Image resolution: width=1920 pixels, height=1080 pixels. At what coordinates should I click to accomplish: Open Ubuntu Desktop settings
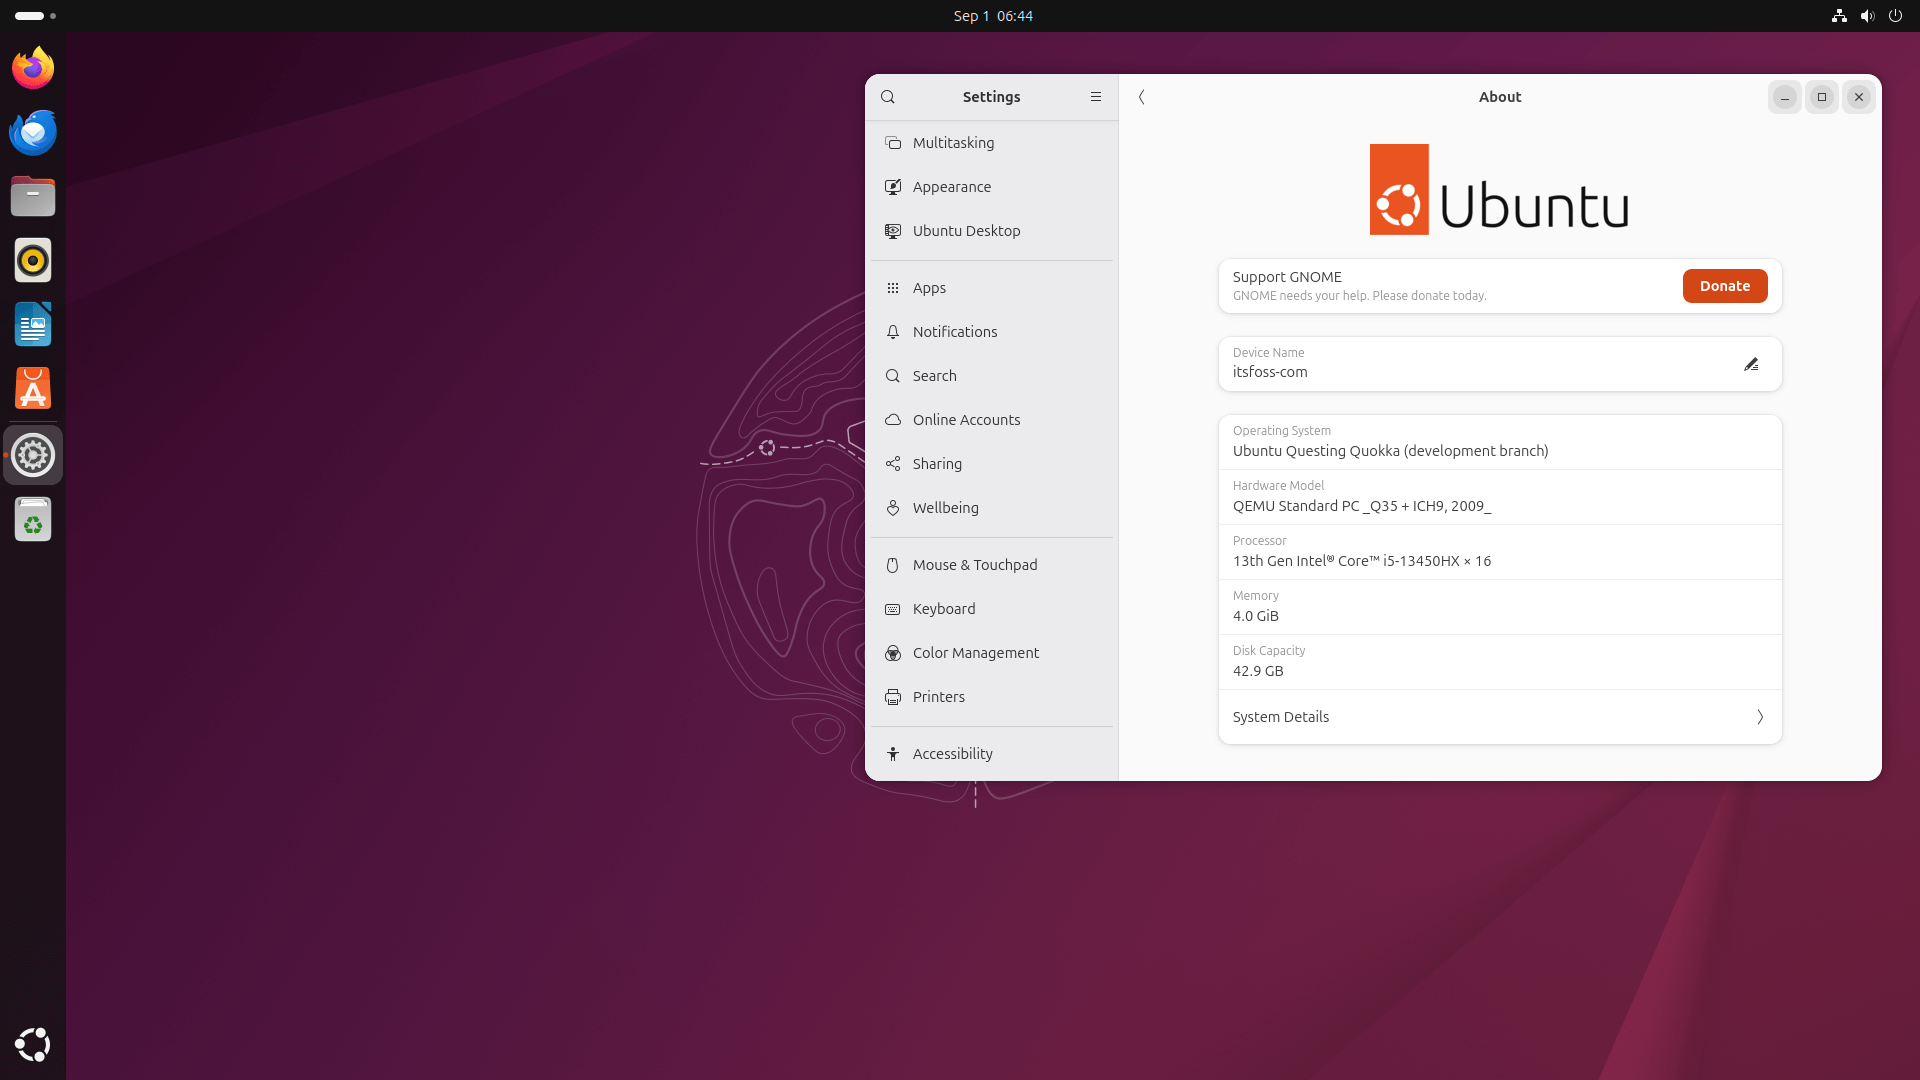(x=965, y=231)
